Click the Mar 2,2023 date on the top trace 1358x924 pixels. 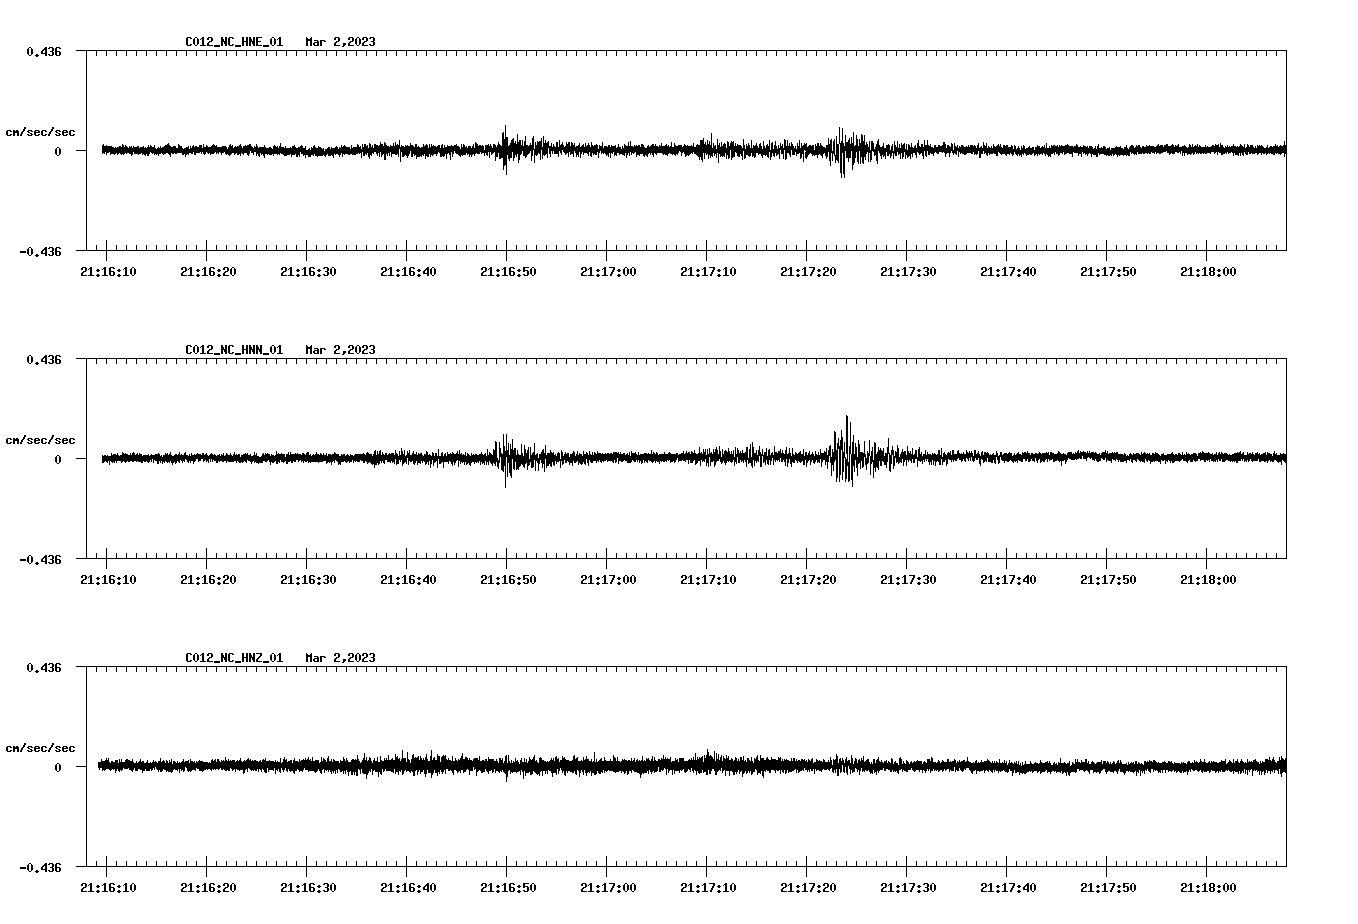pos(341,42)
